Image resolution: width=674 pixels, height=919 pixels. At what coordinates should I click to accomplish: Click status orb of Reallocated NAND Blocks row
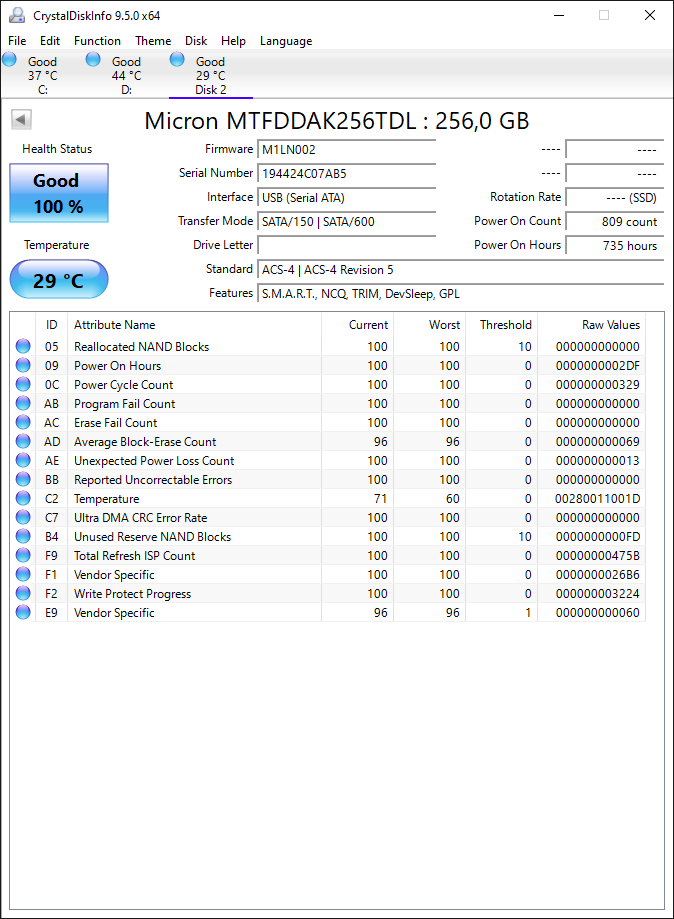[23, 346]
